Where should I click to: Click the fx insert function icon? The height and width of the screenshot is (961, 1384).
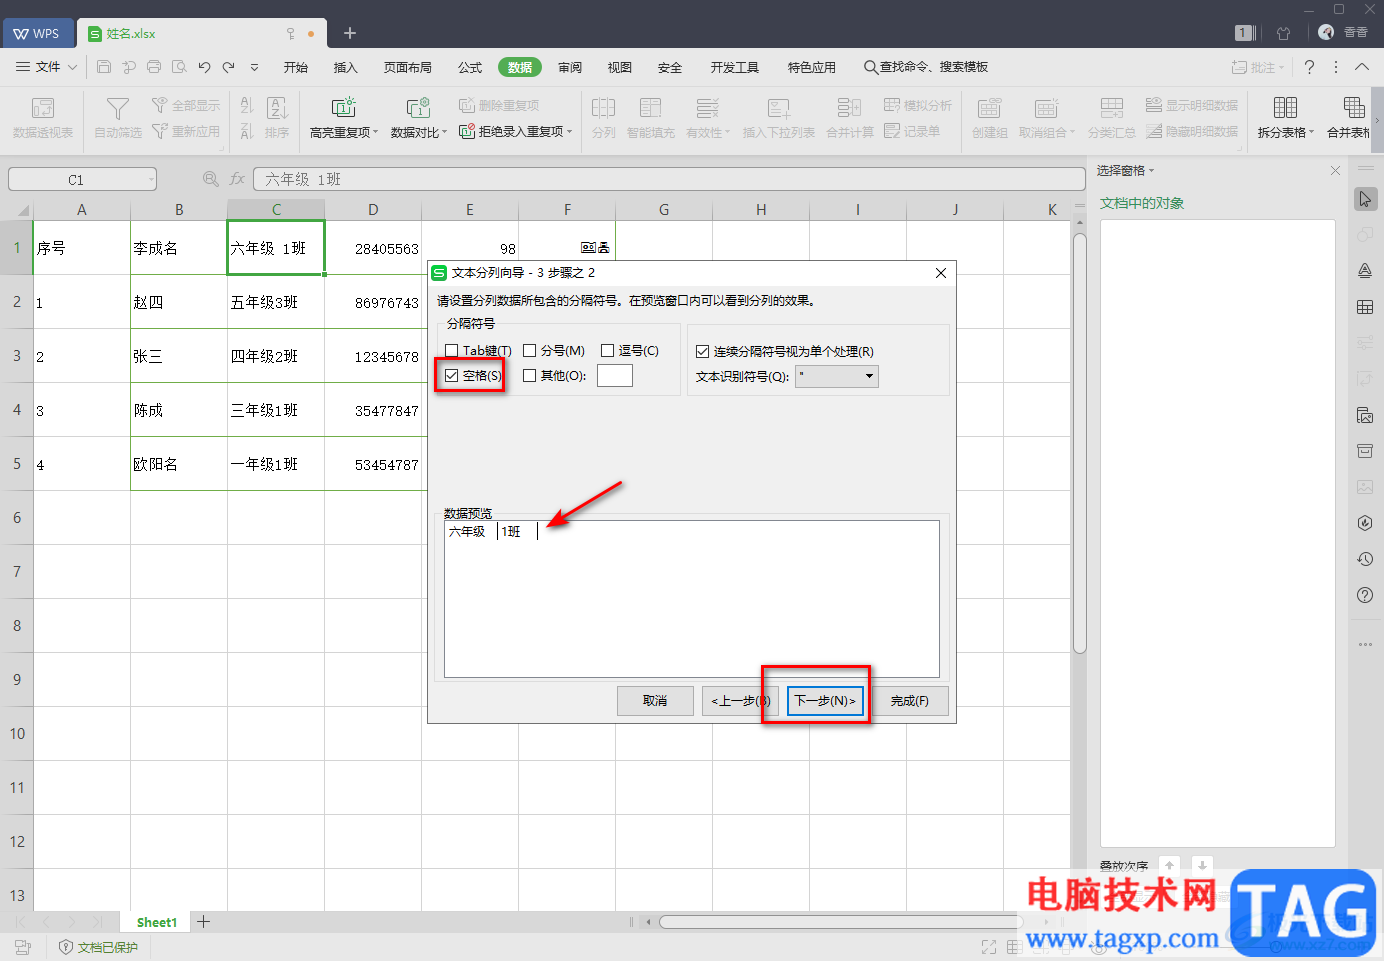click(237, 179)
